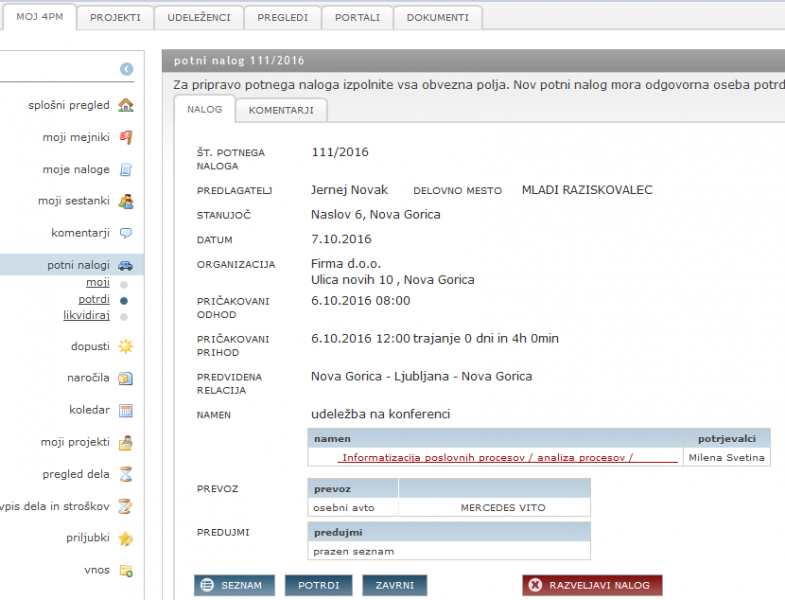Screen dimensions: 785x600
Task: Click the moji sestanki people icon
Action: tap(126, 201)
